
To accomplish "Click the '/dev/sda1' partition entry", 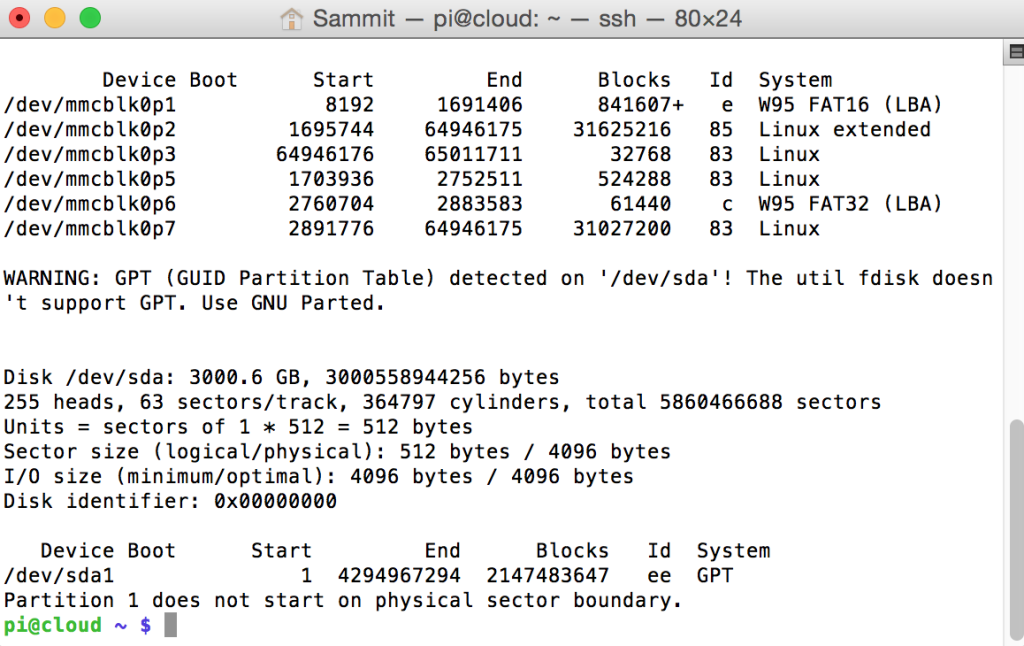I will click(x=59, y=575).
